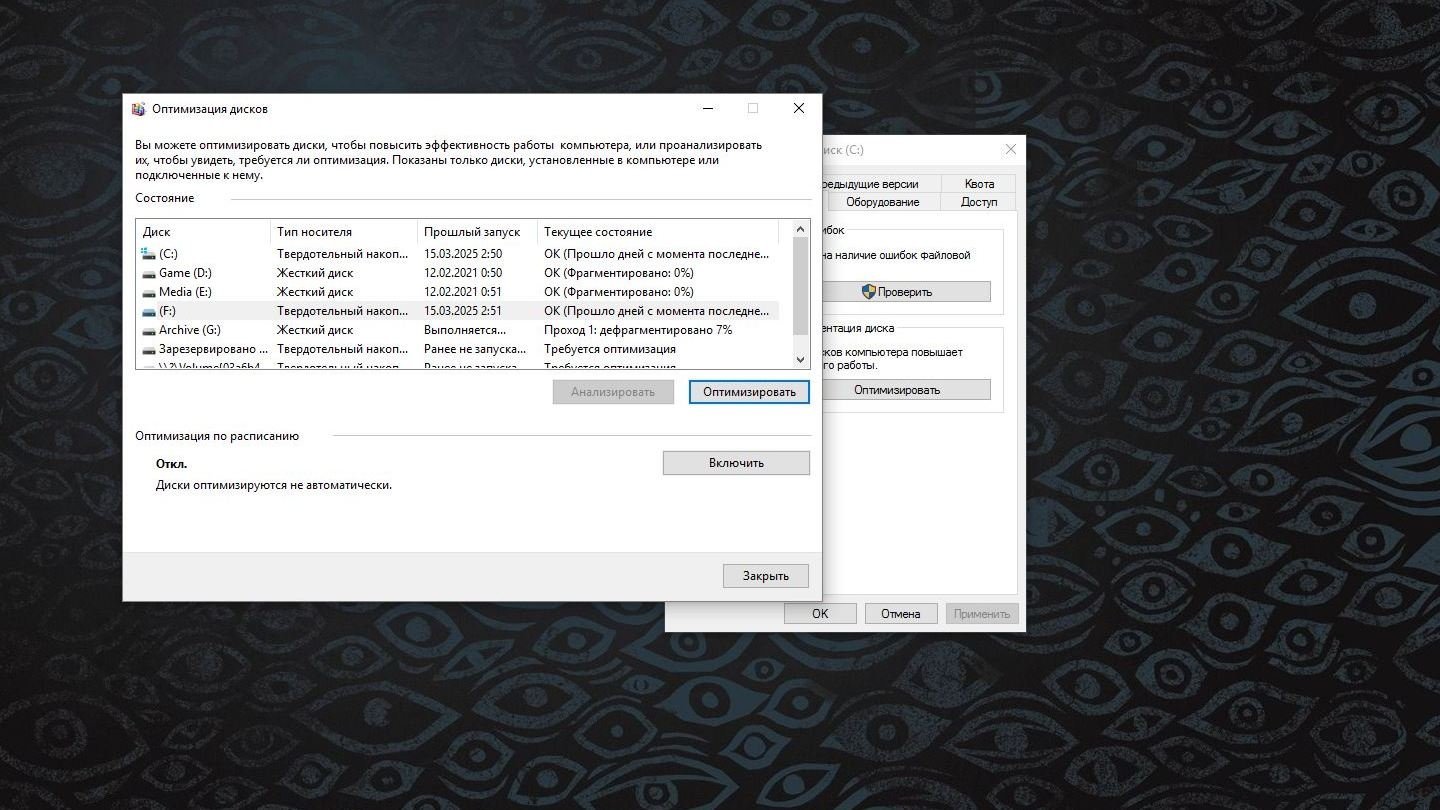Select the Archive (G:) drive icon

tap(149, 330)
